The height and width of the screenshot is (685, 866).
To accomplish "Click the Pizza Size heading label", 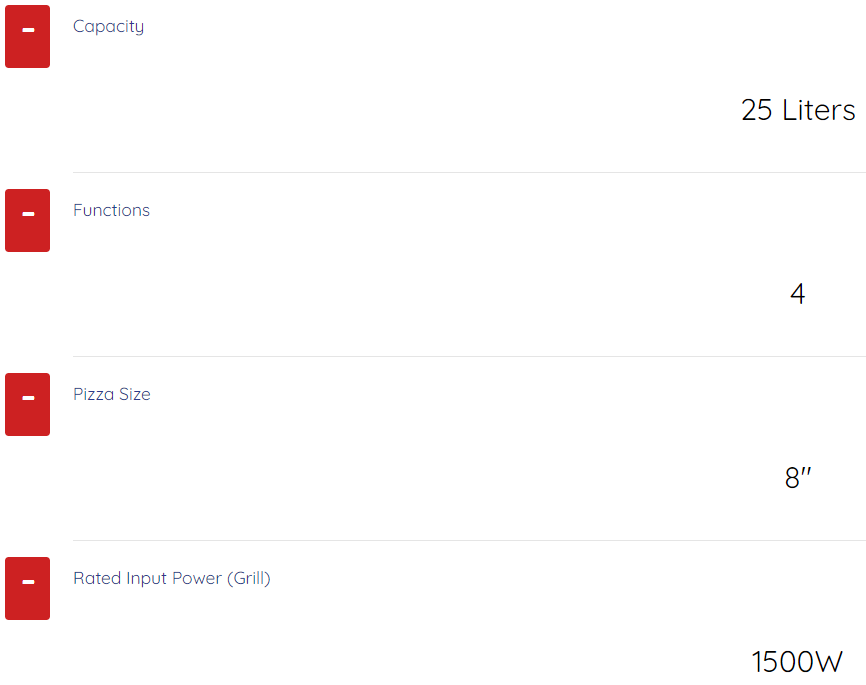I will coord(112,394).
